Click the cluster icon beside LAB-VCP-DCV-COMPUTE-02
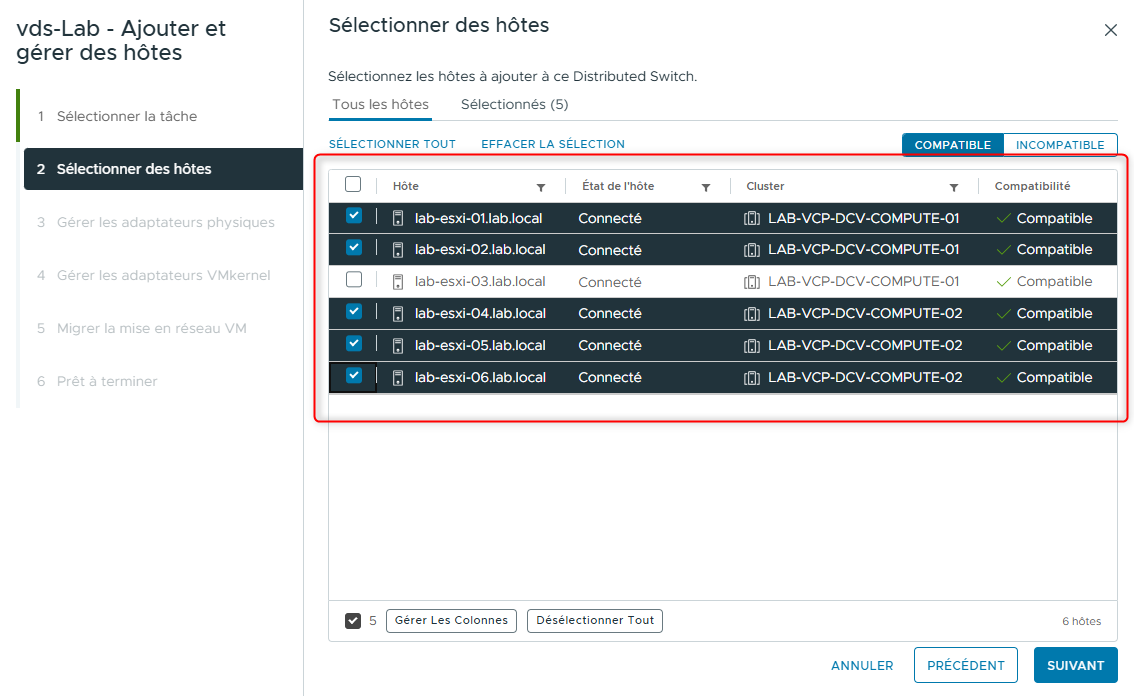 pos(752,312)
